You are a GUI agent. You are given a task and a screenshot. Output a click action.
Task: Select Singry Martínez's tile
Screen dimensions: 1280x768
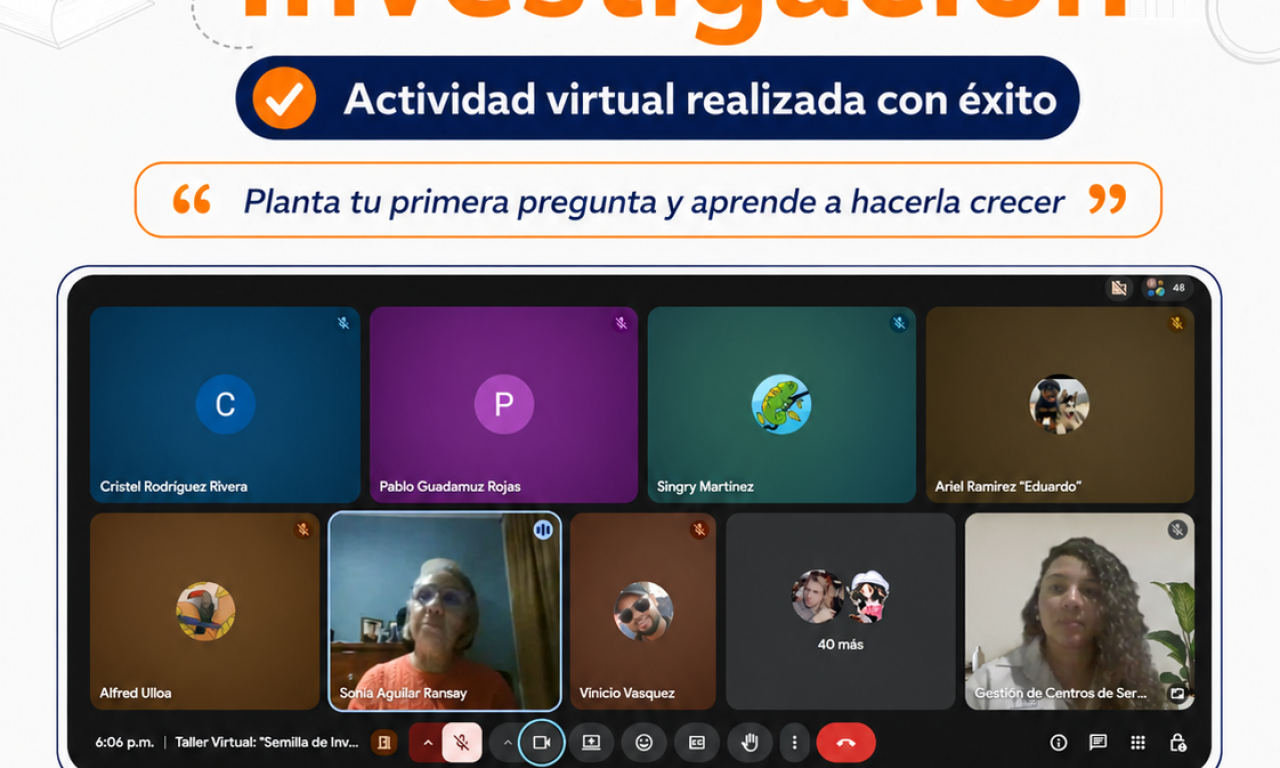point(782,405)
